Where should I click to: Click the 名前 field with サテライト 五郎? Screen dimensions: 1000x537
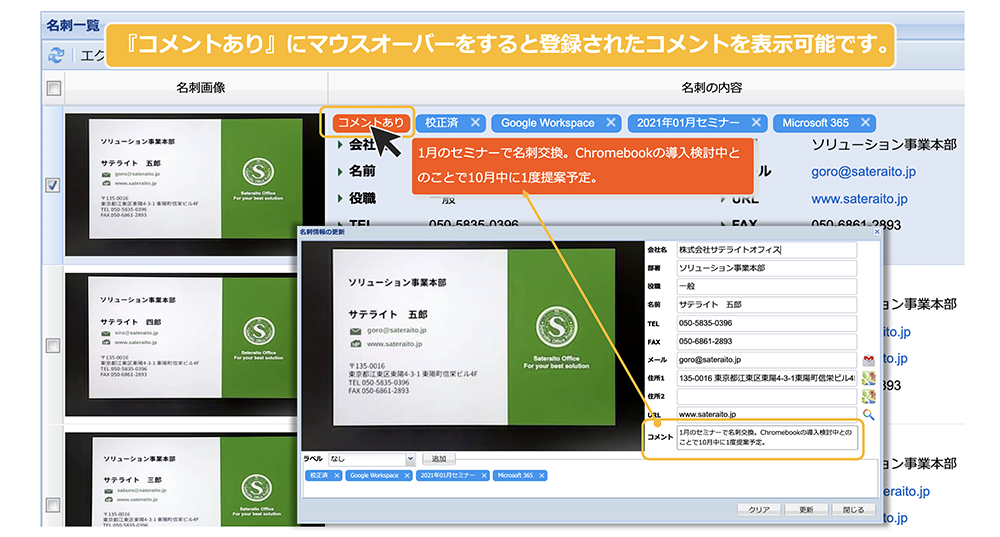click(767, 305)
